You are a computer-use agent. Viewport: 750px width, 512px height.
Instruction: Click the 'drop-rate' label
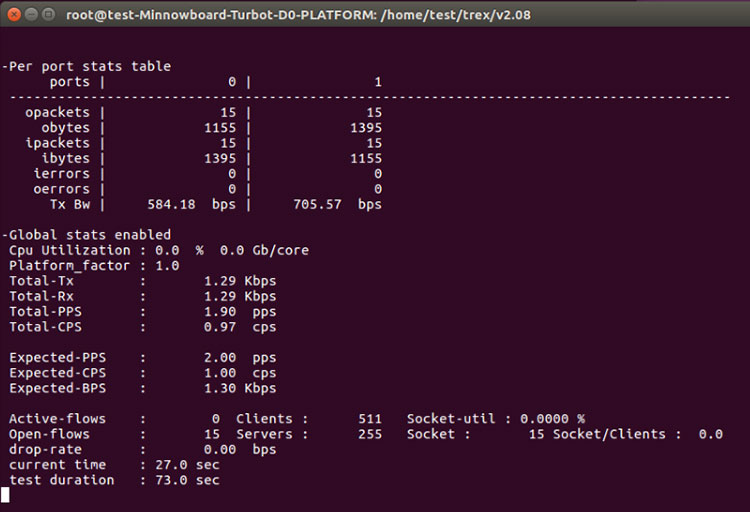pos(45,449)
